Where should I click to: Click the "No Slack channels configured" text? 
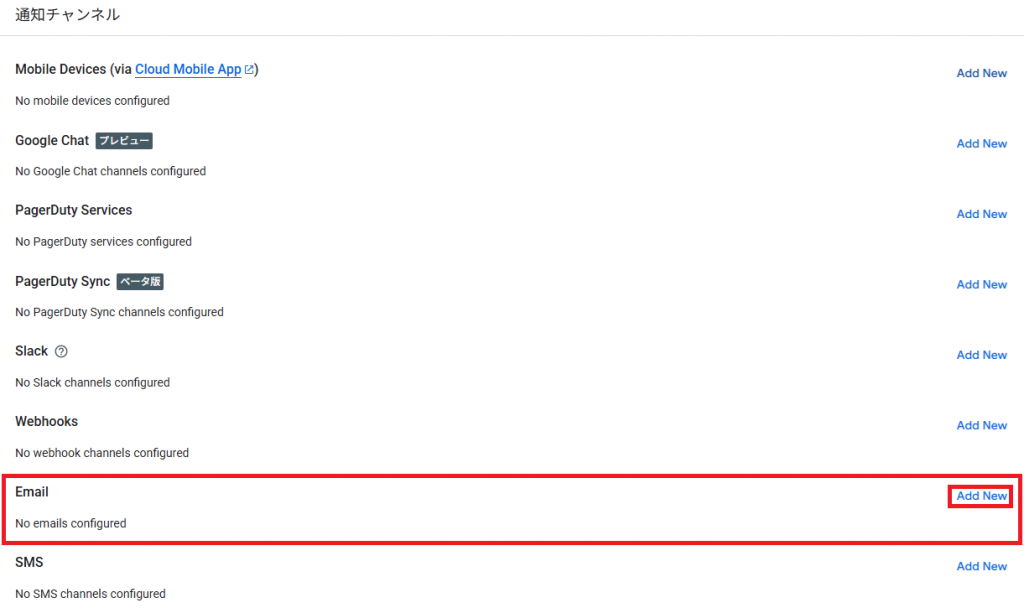pyautogui.click(x=92, y=382)
